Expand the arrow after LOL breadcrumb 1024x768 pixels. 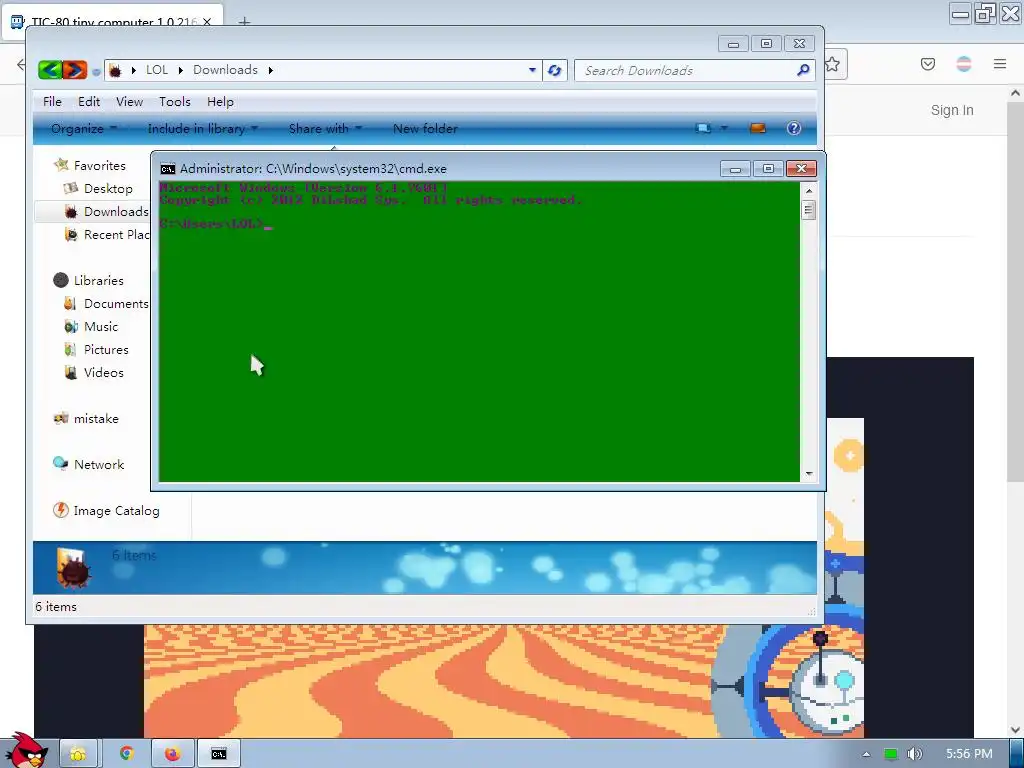pos(180,70)
